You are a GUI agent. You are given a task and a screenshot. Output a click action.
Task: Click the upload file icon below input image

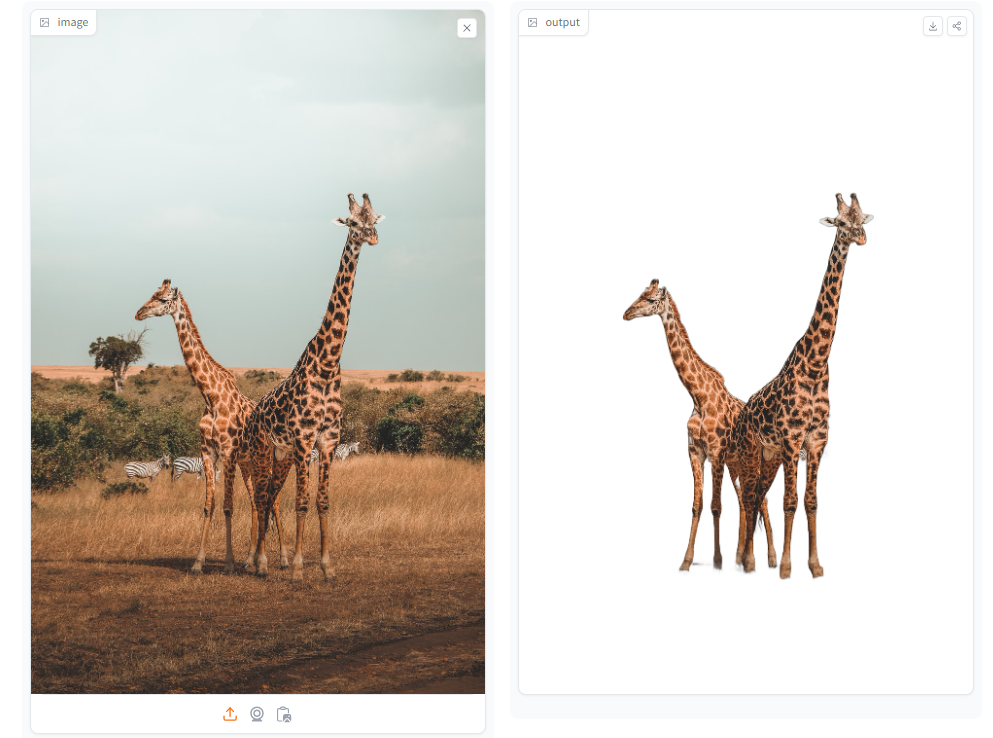(230, 714)
